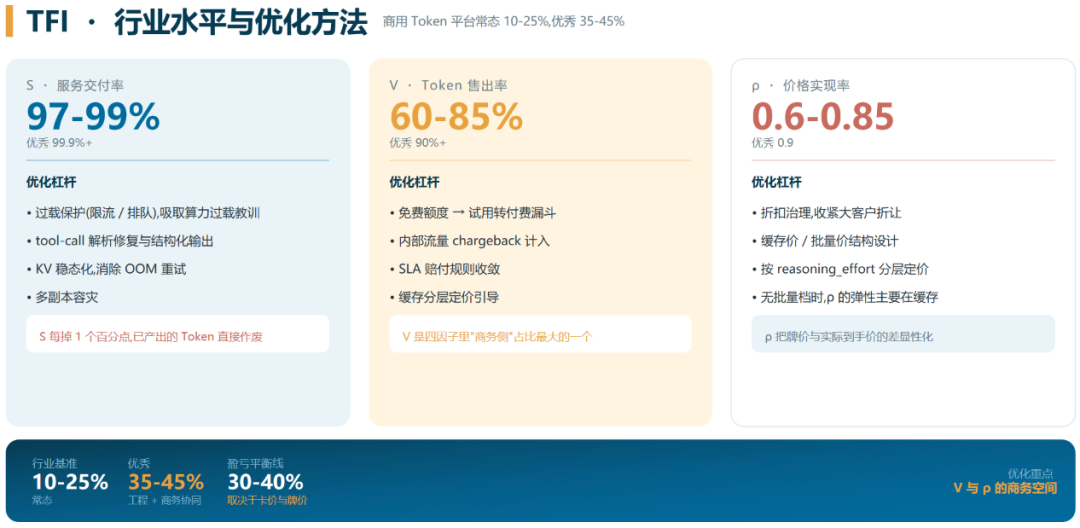The image size is (1080, 528).
Task: Select the "S 每掉 1 个百分点" note box
Action: 178,334
